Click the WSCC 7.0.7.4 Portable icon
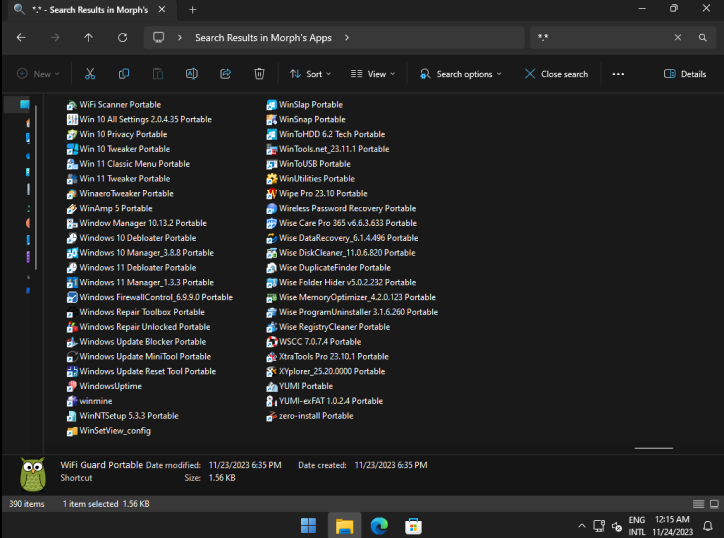The image size is (724, 538). [272, 342]
